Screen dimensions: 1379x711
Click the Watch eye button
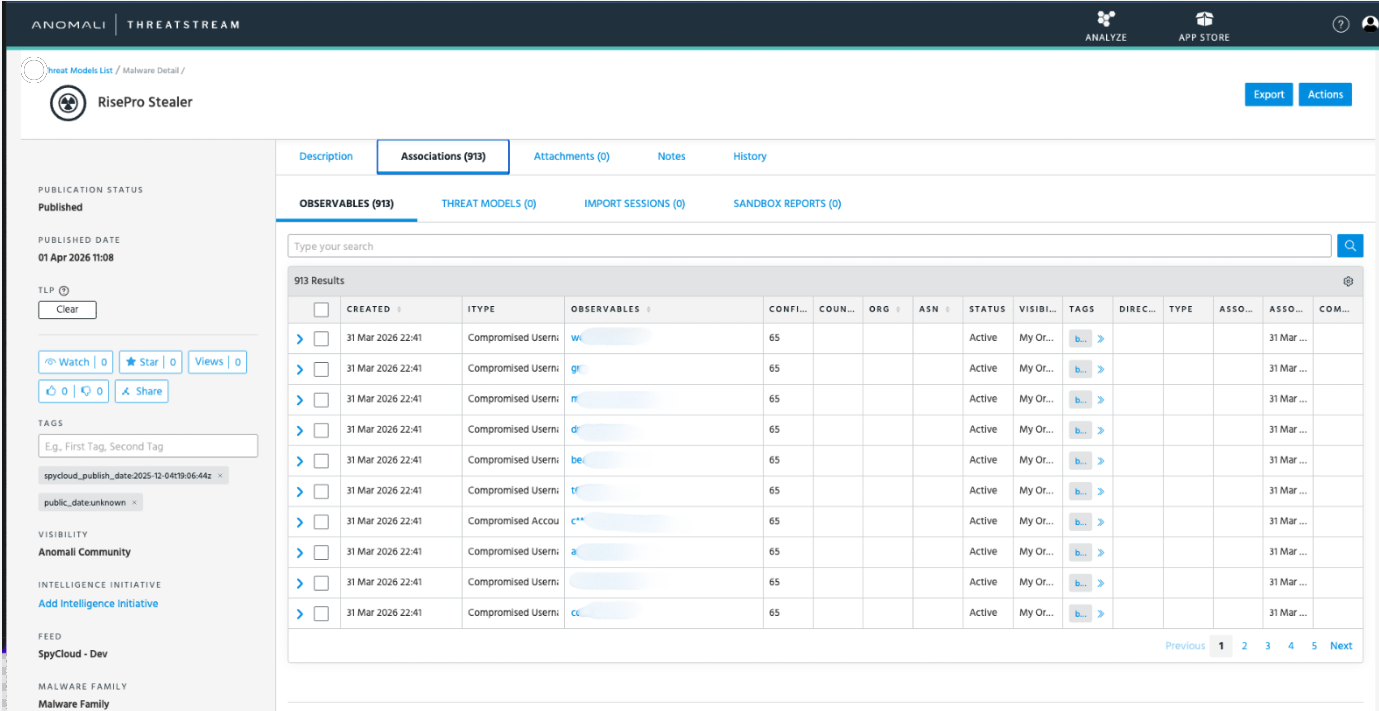(x=75, y=362)
